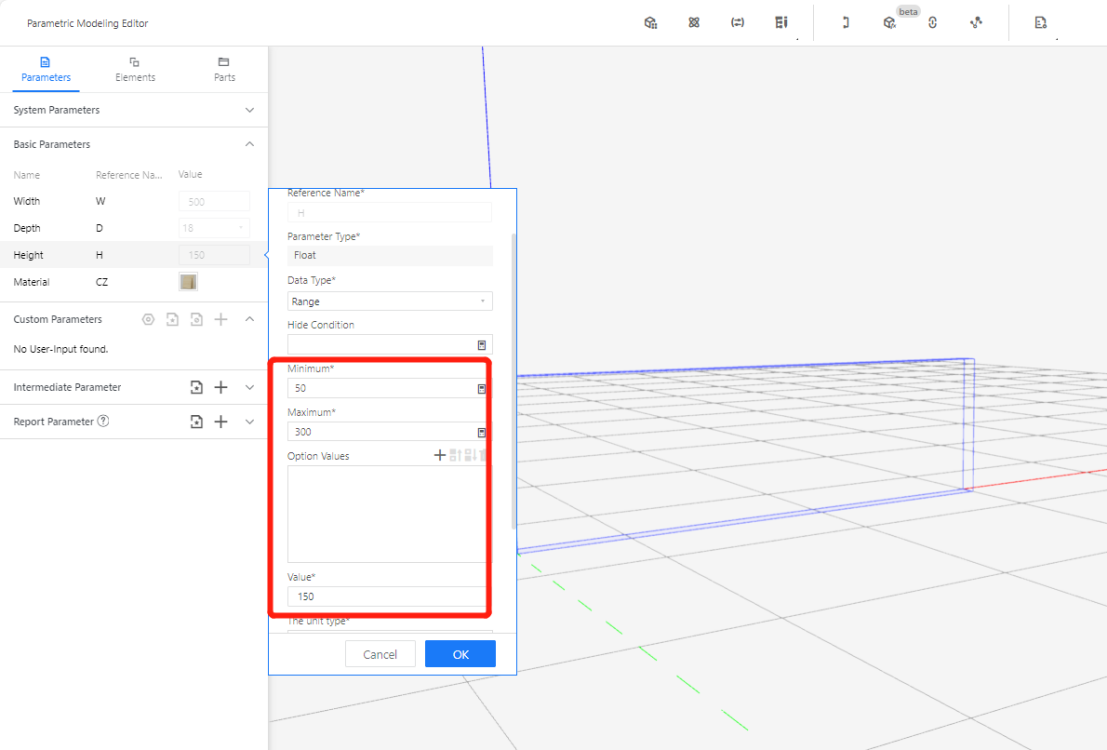Viewport: 1107px width, 750px height.
Task: Click the import icon in Intermediate Parameter row
Action: (197, 387)
